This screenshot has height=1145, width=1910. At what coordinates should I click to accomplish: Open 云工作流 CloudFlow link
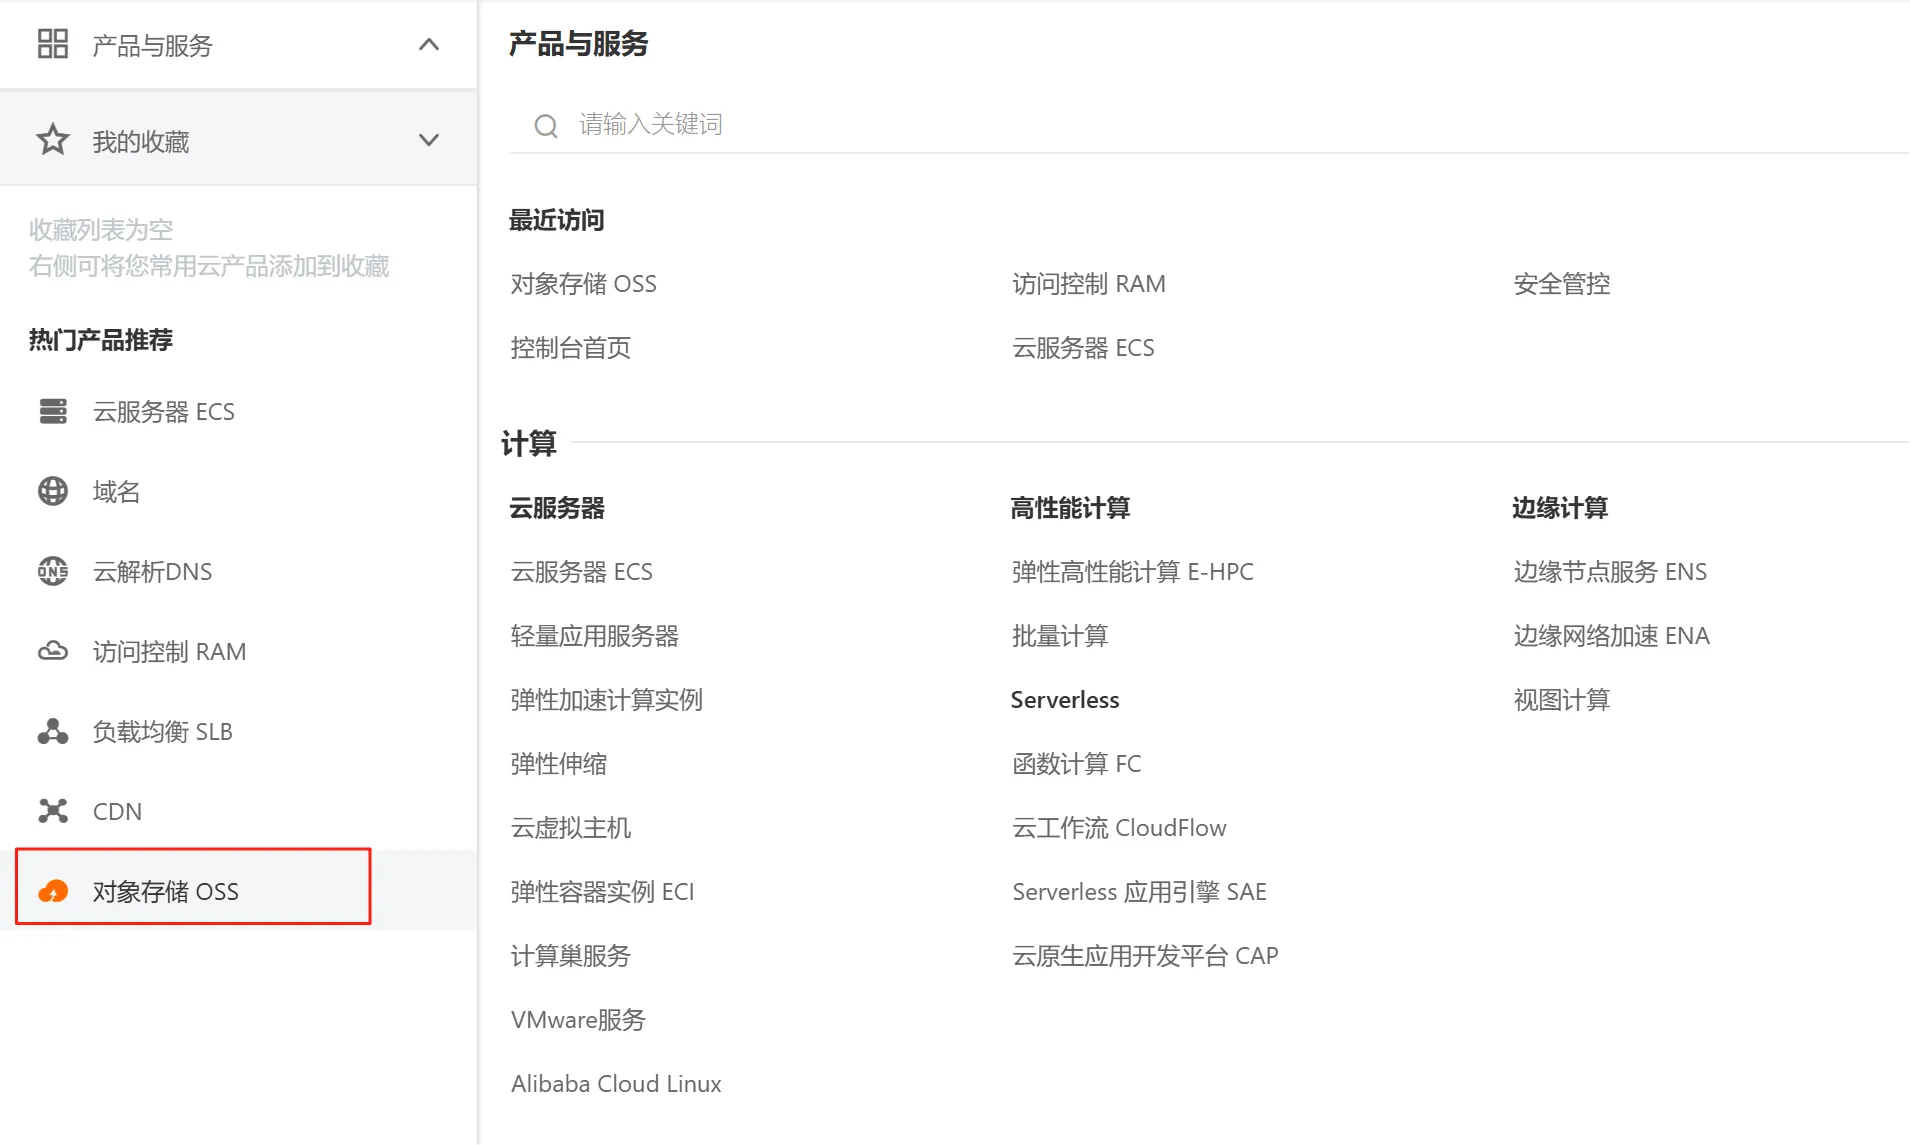[1119, 828]
